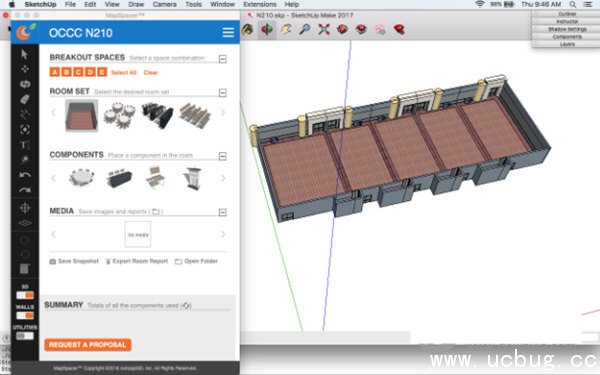Activate the Orbit tool in SketchUp toolbar
The image size is (600, 375).
[x=267, y=29]
